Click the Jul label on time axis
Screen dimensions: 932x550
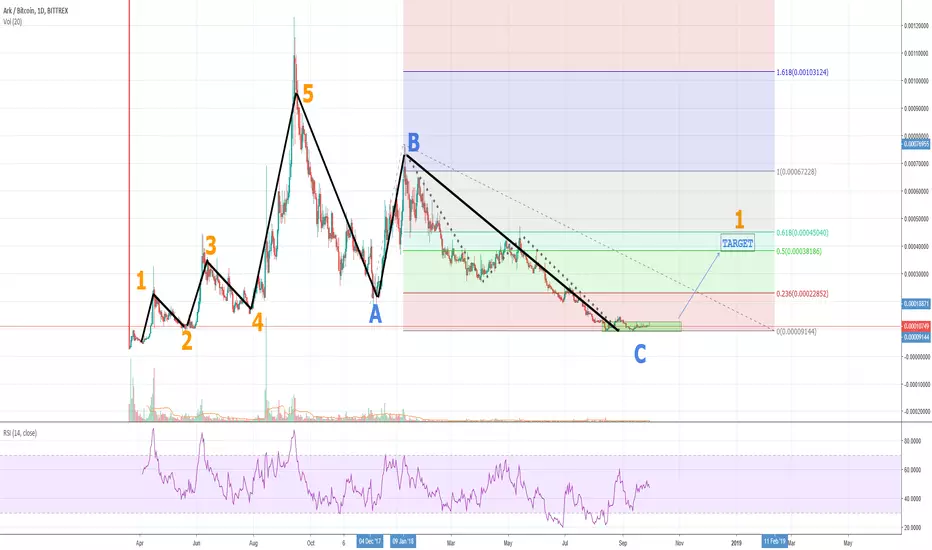(x=565, y=543)
